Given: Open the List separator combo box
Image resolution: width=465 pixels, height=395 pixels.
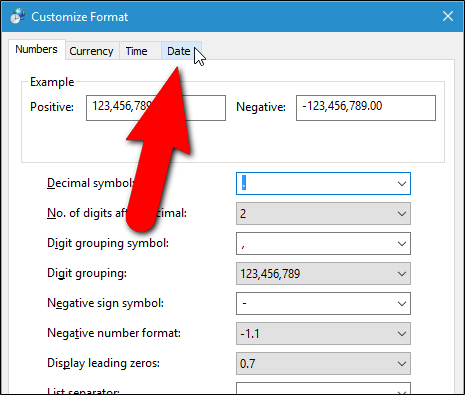Looking at the screenshot, I should [323, 388].
